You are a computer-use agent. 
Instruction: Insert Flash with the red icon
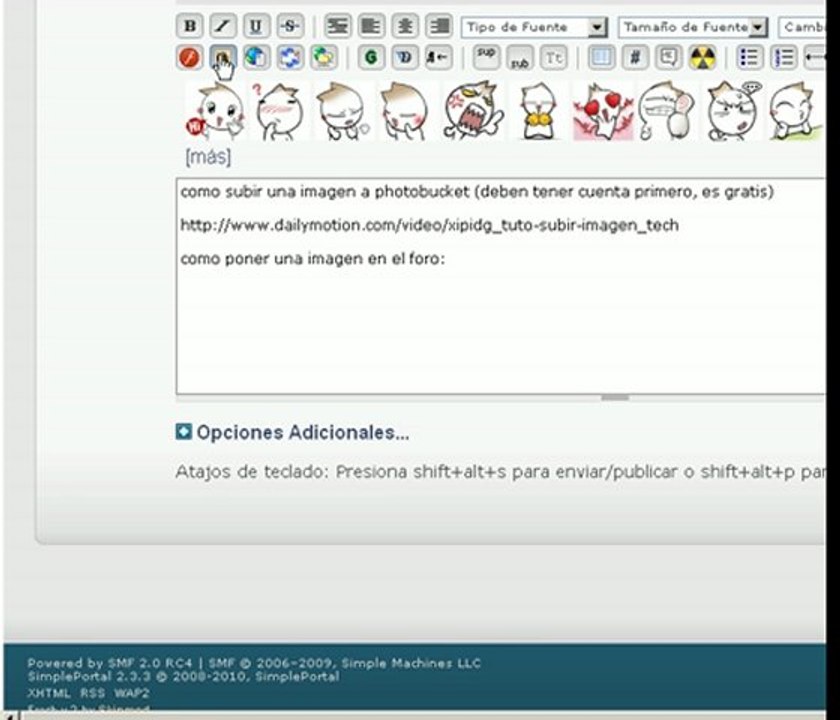(x=189, y=57)
